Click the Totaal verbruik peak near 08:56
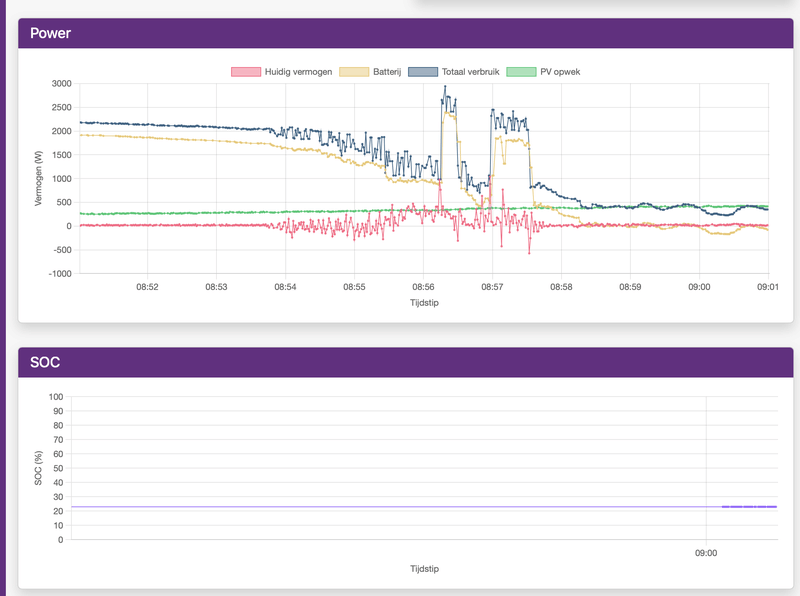The image size is (800, 596). point(445,87)
